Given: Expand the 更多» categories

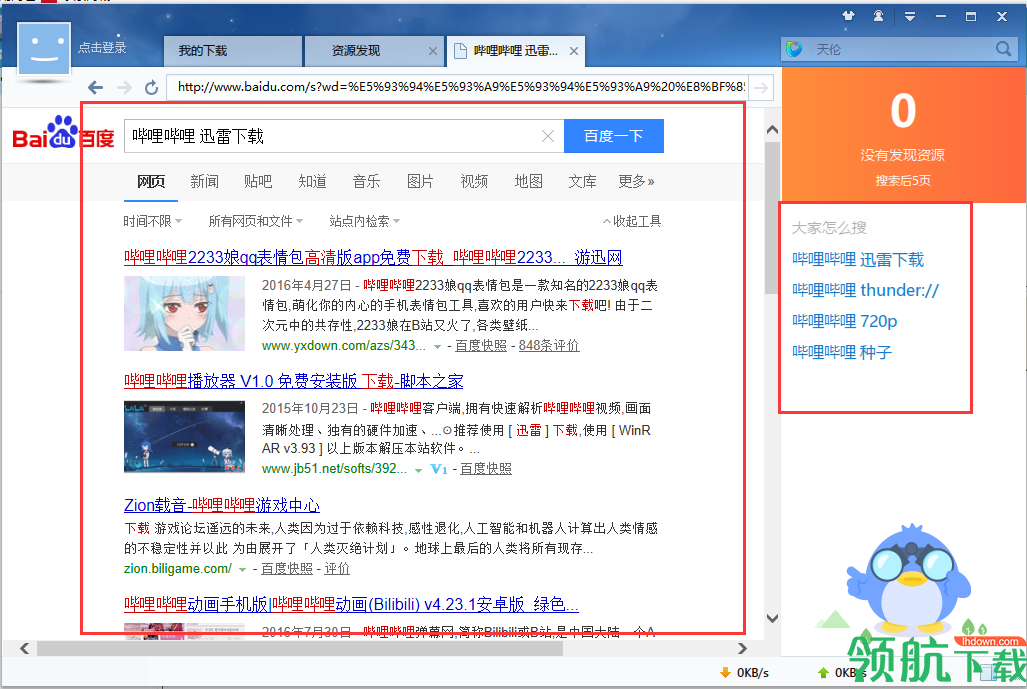Looking at the screenshot, I should coord(636,181).
